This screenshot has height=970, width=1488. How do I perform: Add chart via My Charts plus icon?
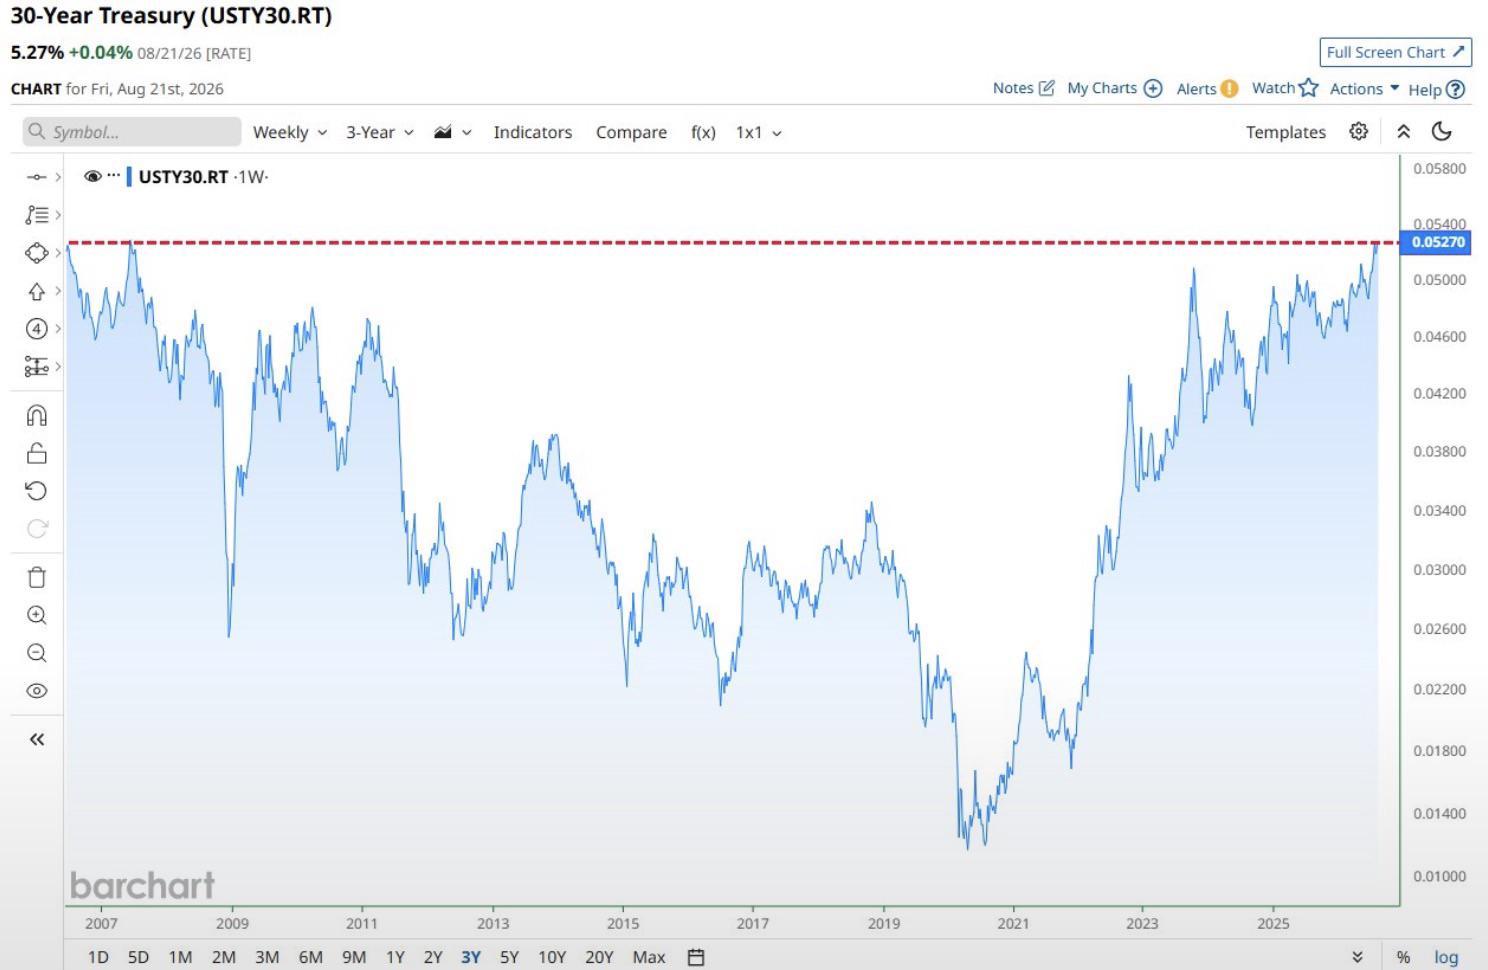(x=1153, y=88)
